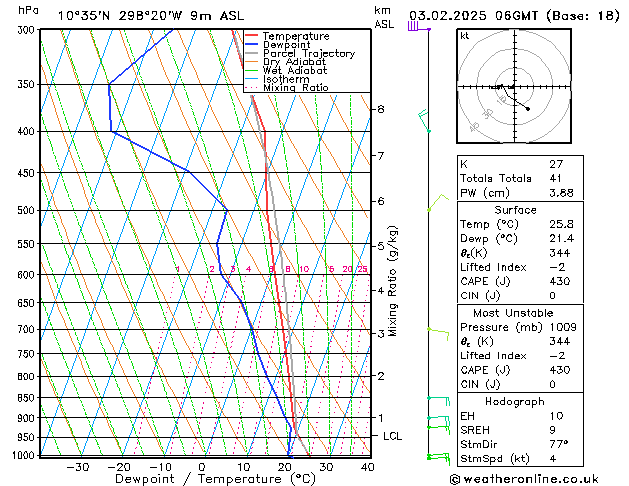Click the StmSpd (kt) value 4
Image resolution: width=629 pixels, height=486 pixels.
[x=553, y=459]
